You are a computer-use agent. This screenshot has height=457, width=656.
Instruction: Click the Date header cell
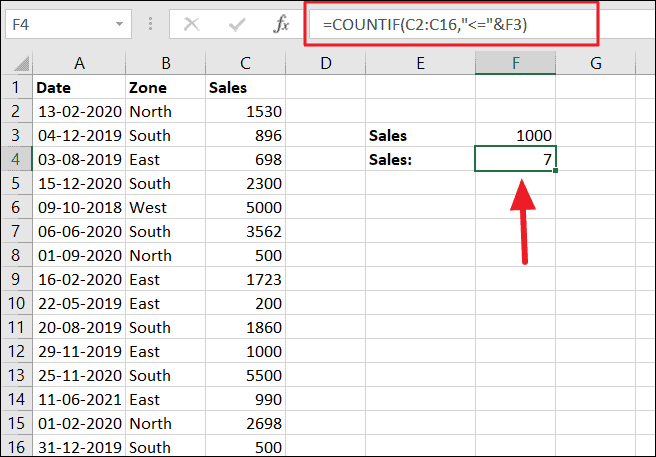[x=79, y=87]
